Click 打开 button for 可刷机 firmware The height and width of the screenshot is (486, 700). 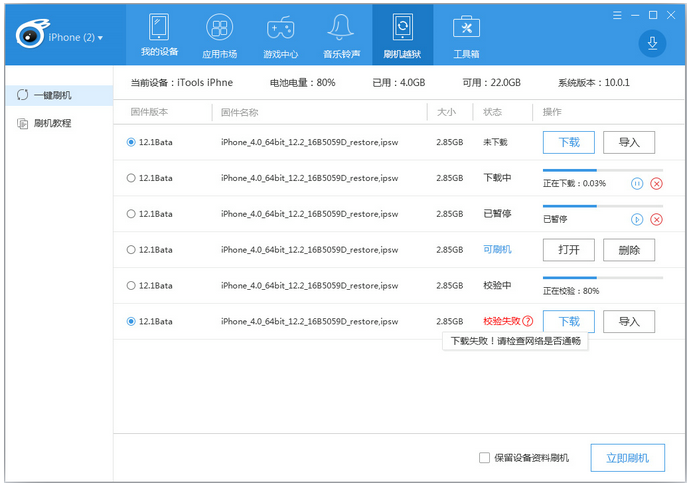(x=568, y=250)
